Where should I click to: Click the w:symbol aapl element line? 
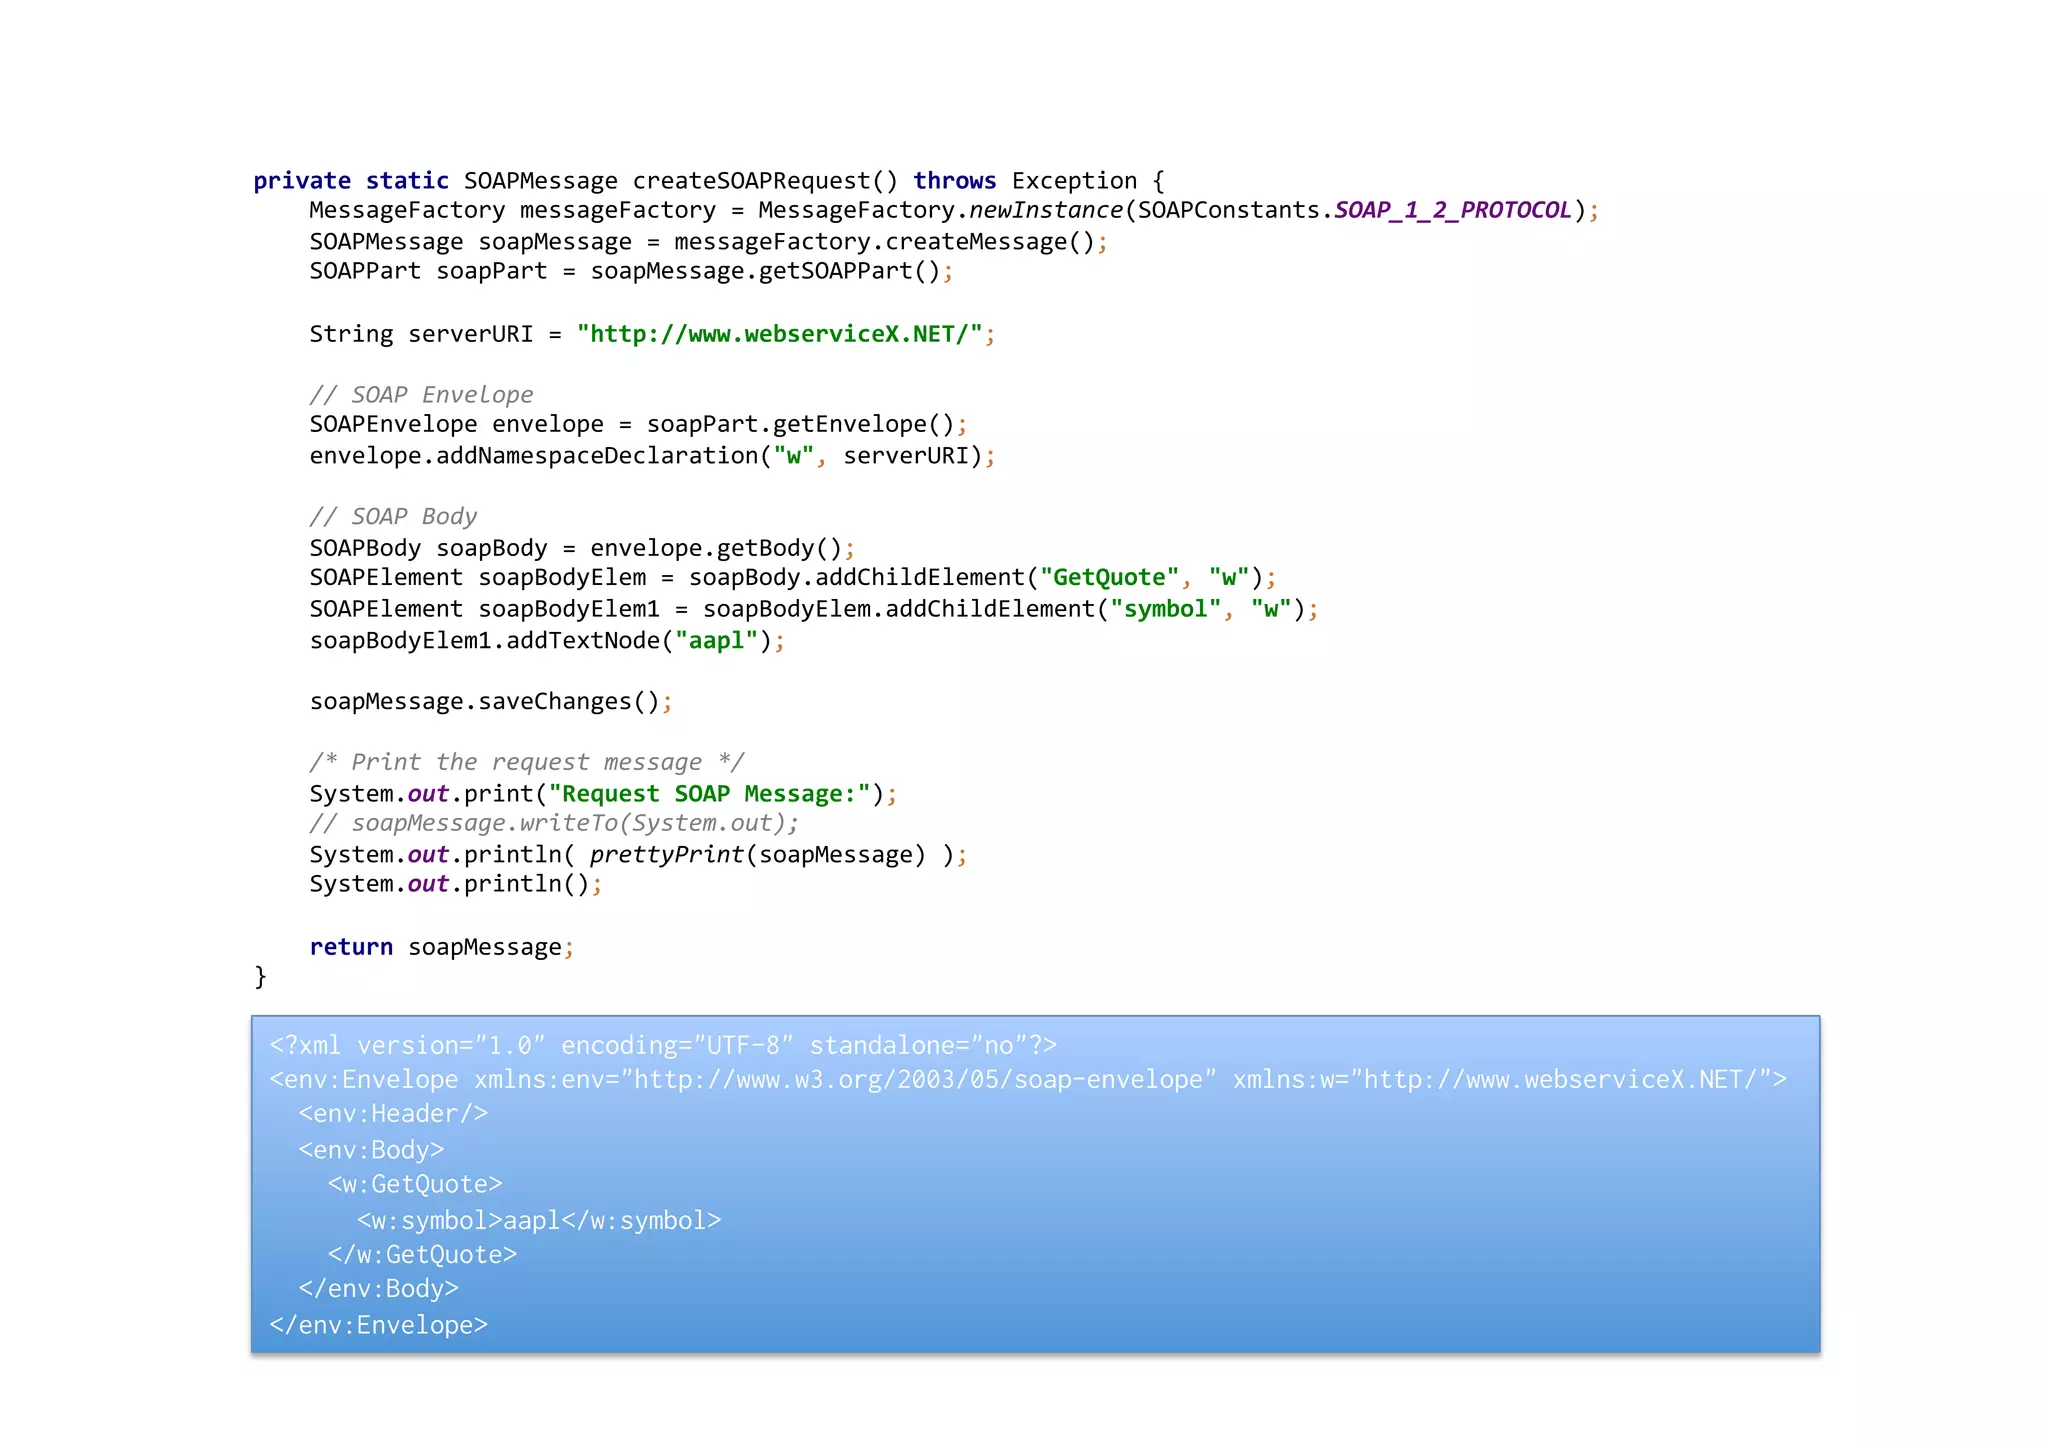tap(539, 1221)
